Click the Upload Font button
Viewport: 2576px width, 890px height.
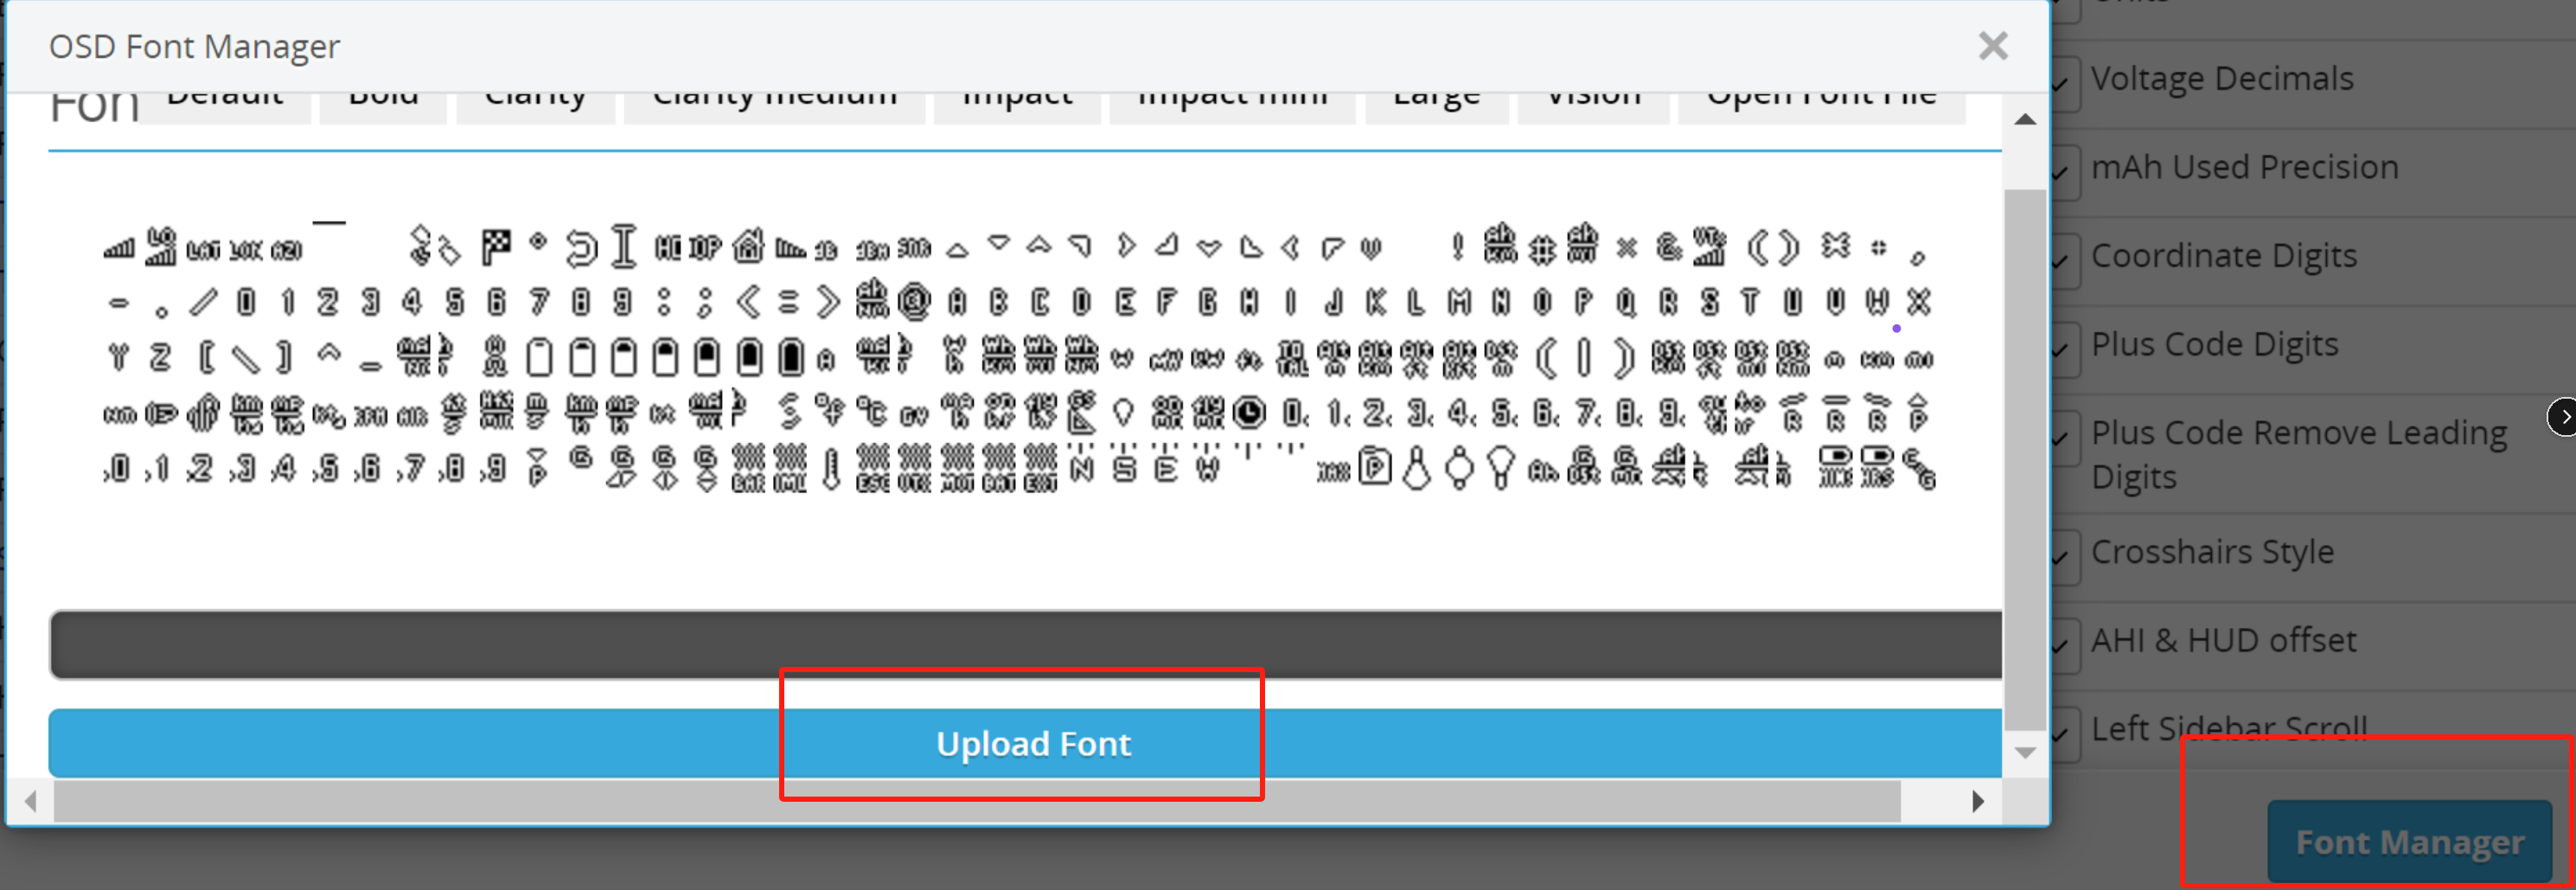coord(1025,743)
